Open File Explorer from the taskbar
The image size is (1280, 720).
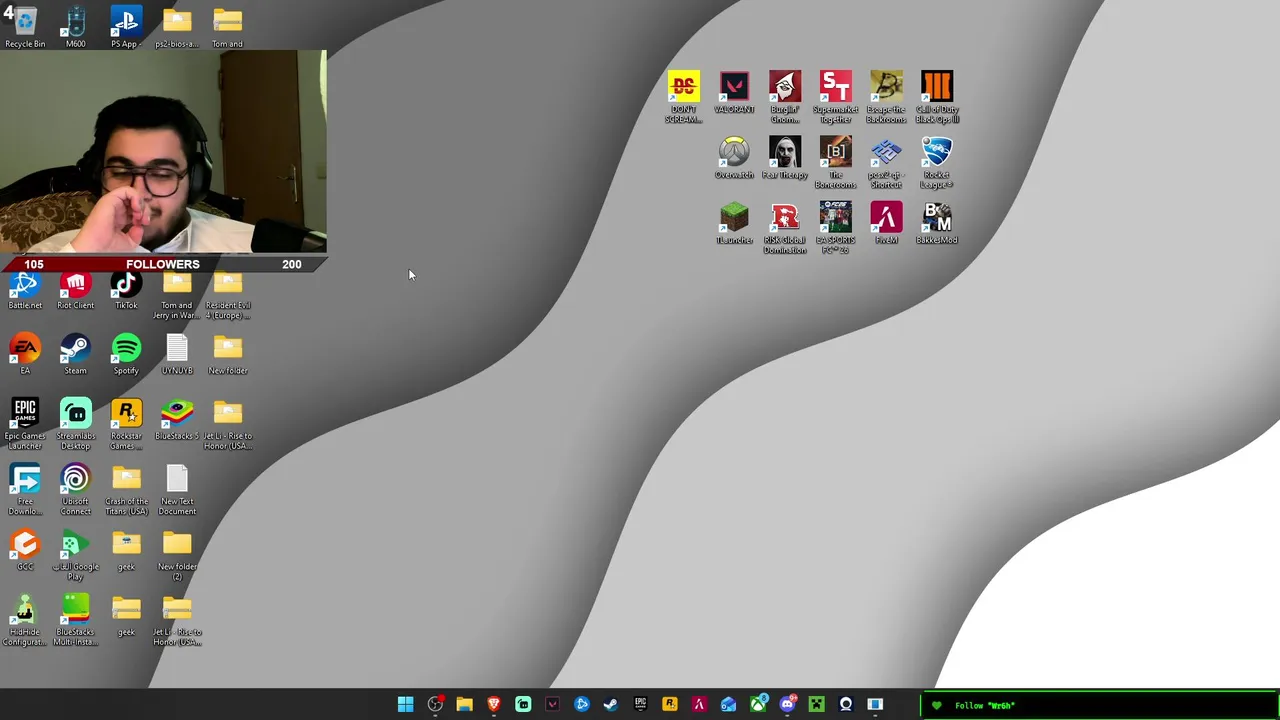pyautogui.click(x=464, y=704)
